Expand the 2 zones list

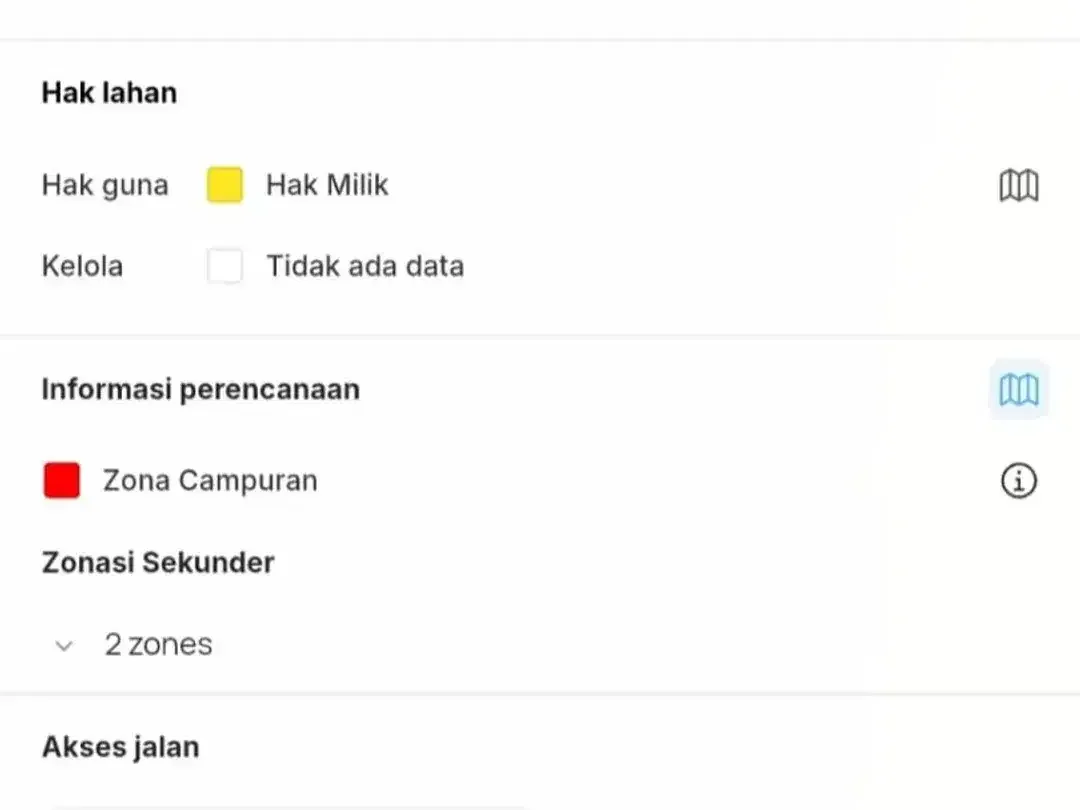(64, 645)
